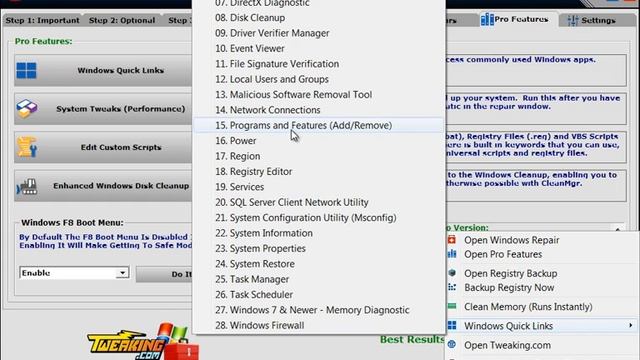Select 25. Task Manager
Viewport: 640px width, 360px height.
coord(318,279)
